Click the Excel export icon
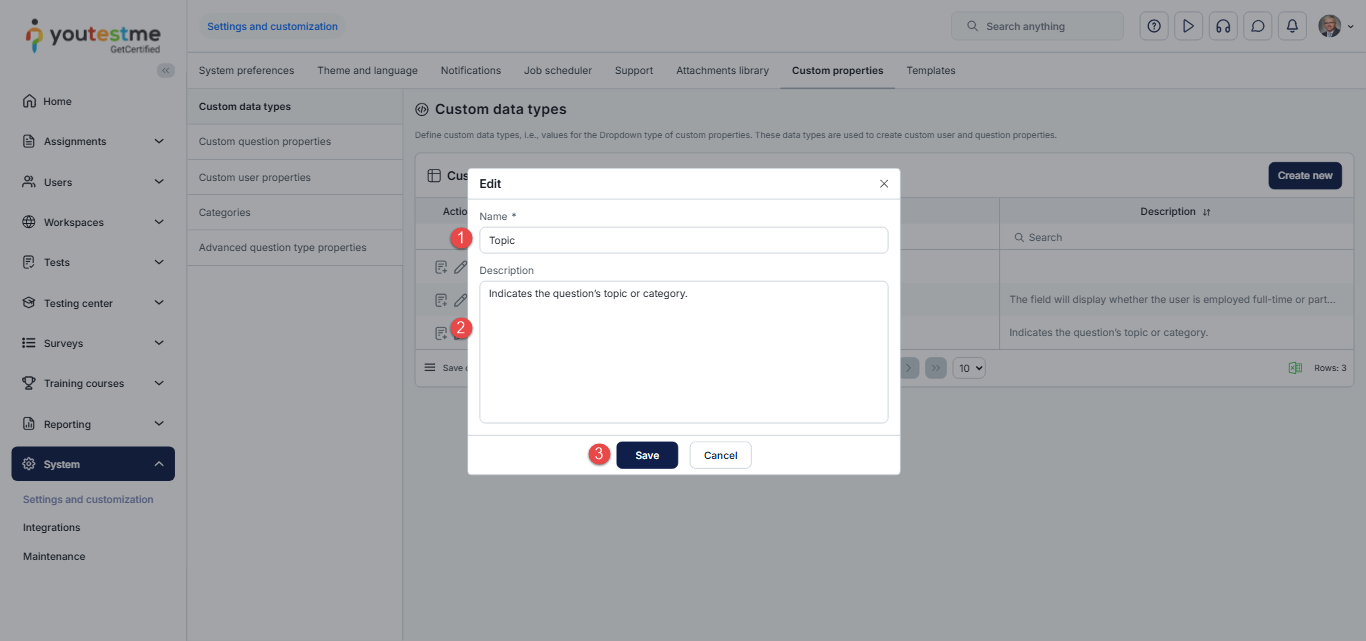Image resolution: width=1366 pixels, height=641 pixels. 1295,368
